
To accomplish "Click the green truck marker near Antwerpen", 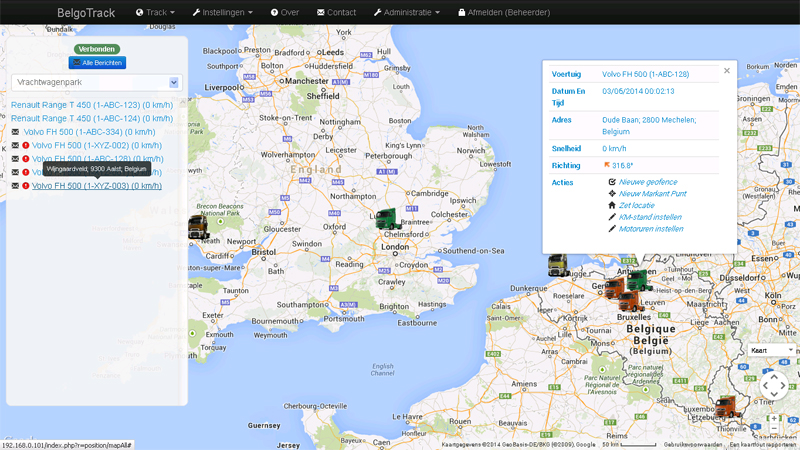I will click(639, 281).
